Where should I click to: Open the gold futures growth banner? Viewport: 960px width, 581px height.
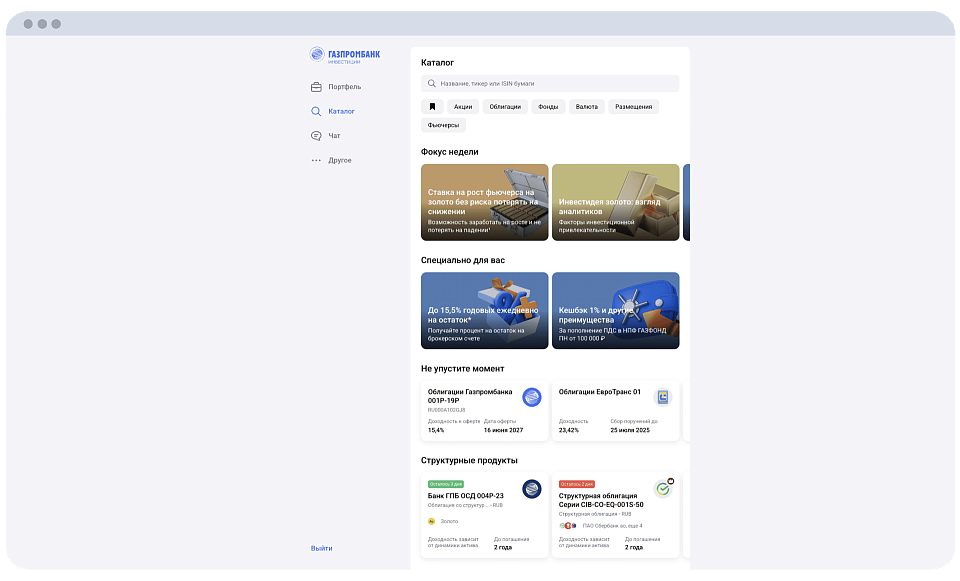pyautogui.click(x=484, y=202)
